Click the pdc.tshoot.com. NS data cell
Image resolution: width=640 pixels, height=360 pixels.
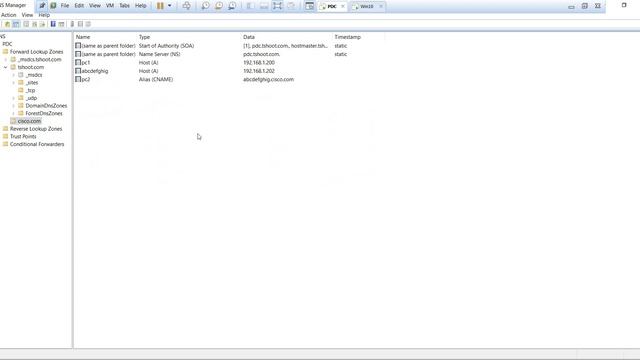coord(261,54)
